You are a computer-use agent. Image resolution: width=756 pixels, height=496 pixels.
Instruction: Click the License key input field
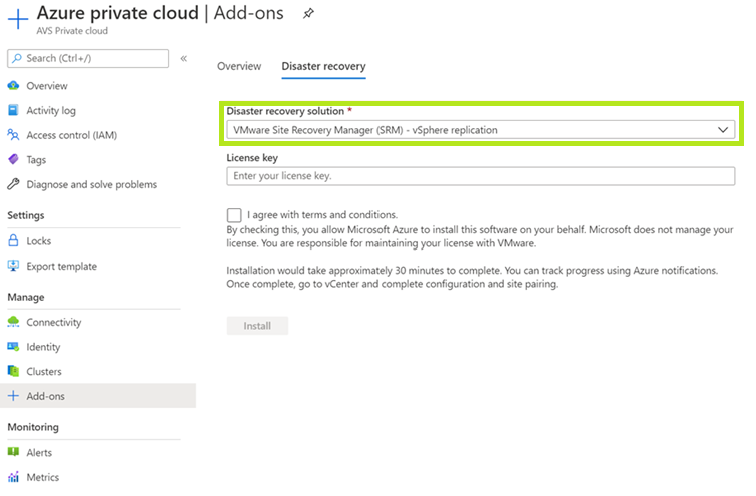481,176
